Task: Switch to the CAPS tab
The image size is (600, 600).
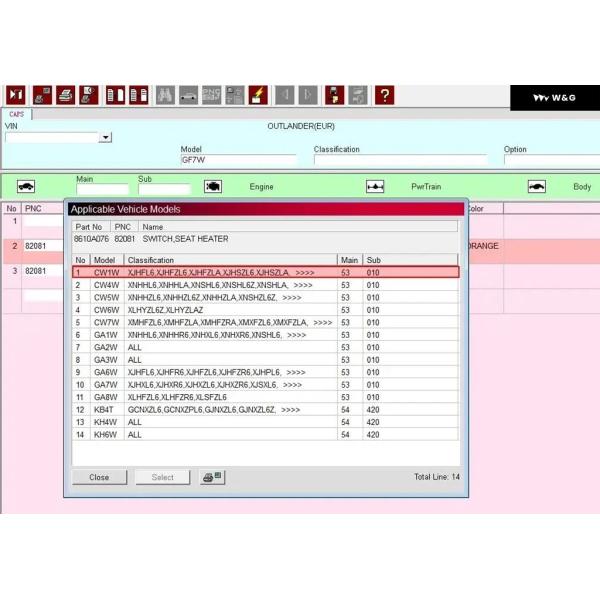Action: pyautogui.click(x=16, y=114)
